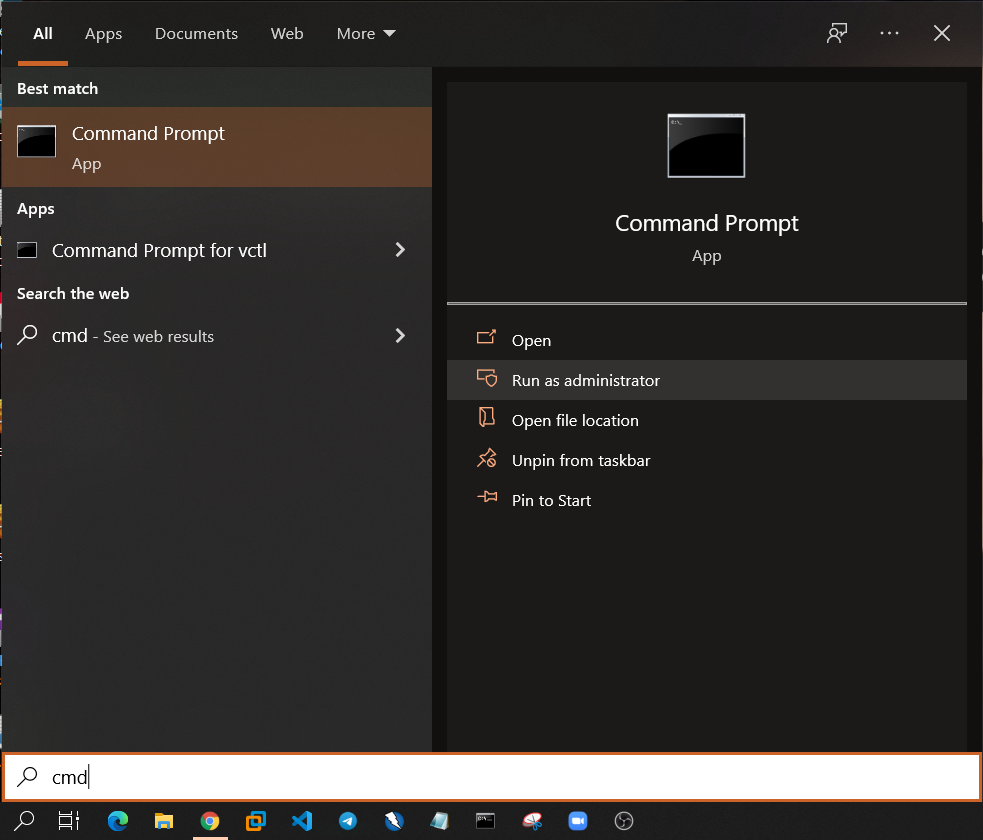Viewport: 983px width, 840px height.
Task: Click the Command Prompt preview thumbnail
Action: pyautogui.click(x=706, y=146)
